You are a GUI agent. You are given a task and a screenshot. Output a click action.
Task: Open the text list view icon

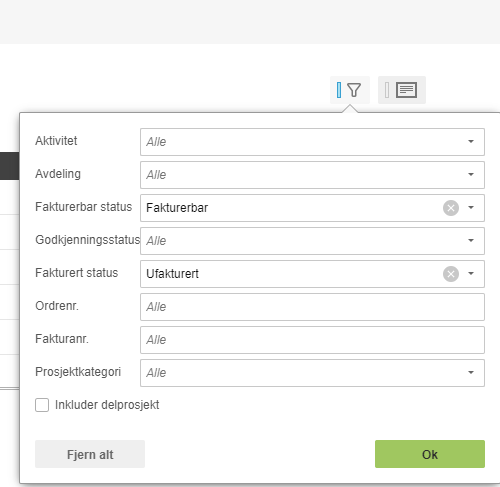click(406, 90)
